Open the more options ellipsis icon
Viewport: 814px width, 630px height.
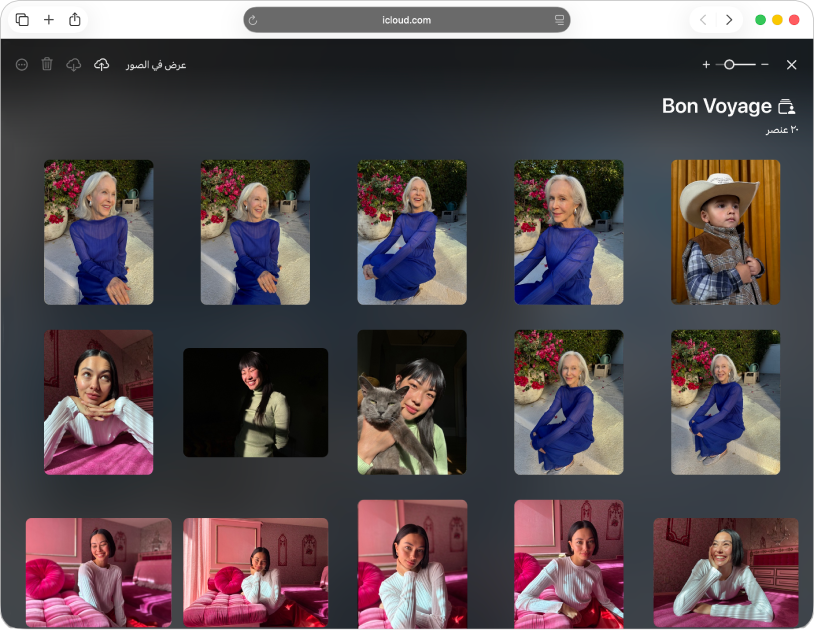[x=21, y=65]
